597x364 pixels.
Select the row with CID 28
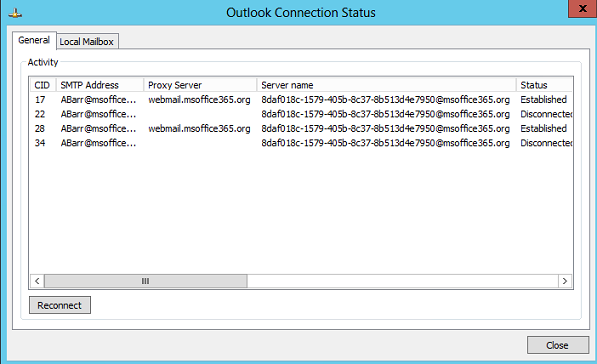(x=301, y=129)
